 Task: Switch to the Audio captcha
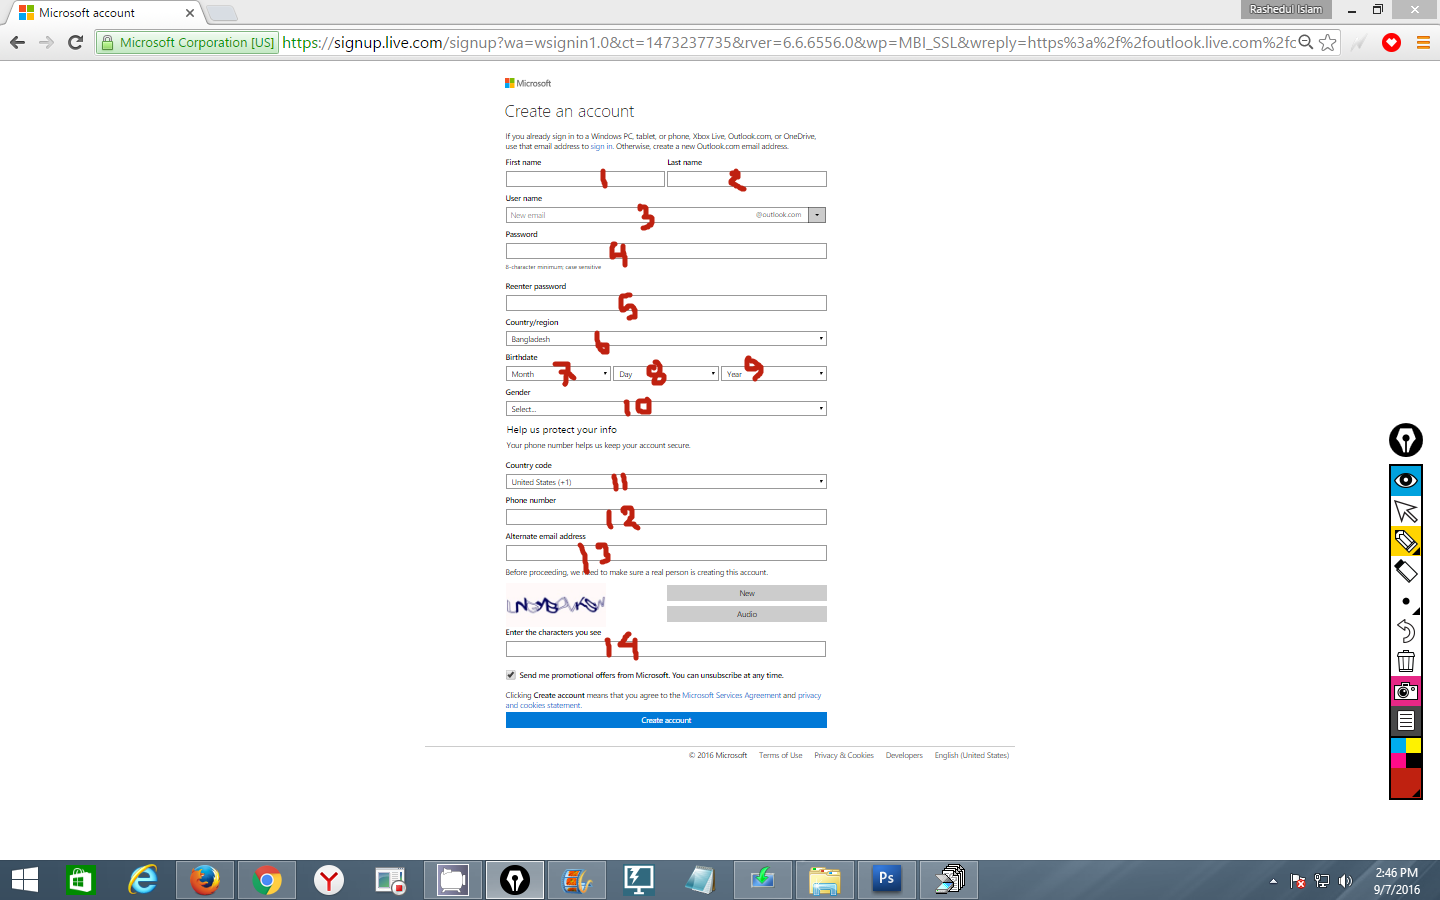[747, 614]
